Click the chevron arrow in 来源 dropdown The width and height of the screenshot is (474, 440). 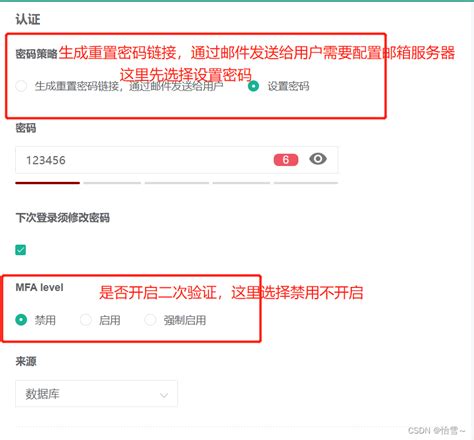164,395
